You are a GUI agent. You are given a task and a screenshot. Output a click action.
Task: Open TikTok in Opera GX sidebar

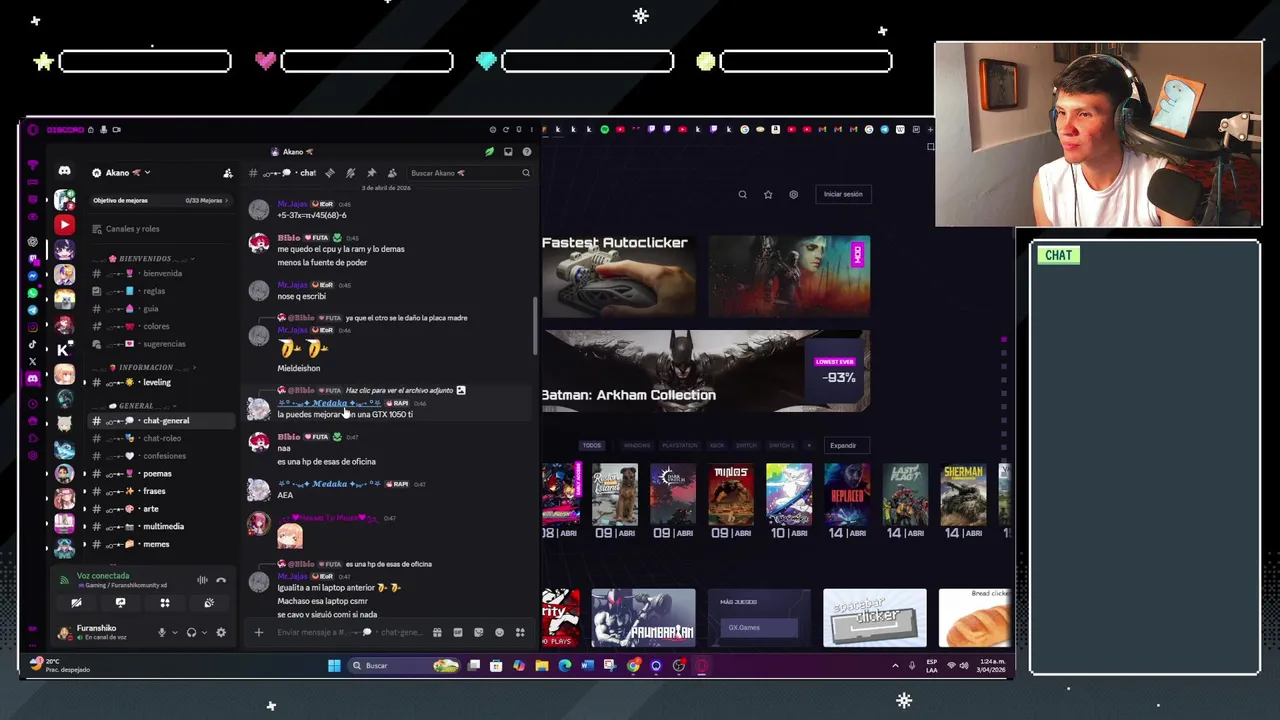point(33,344)
